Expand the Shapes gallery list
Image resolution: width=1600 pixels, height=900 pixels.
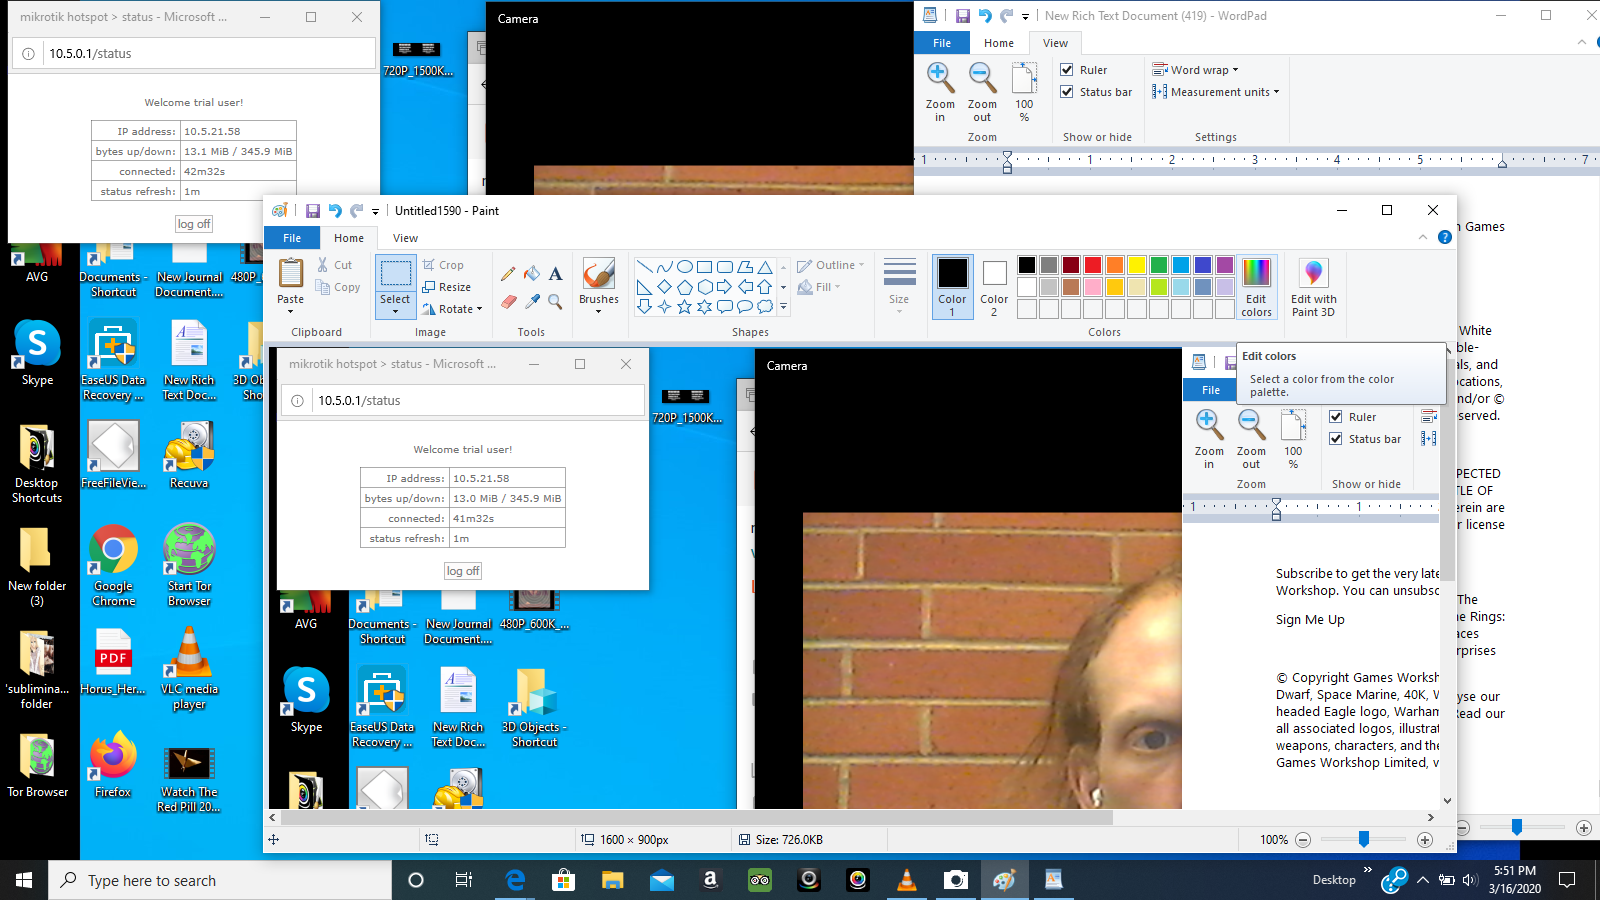783,307
